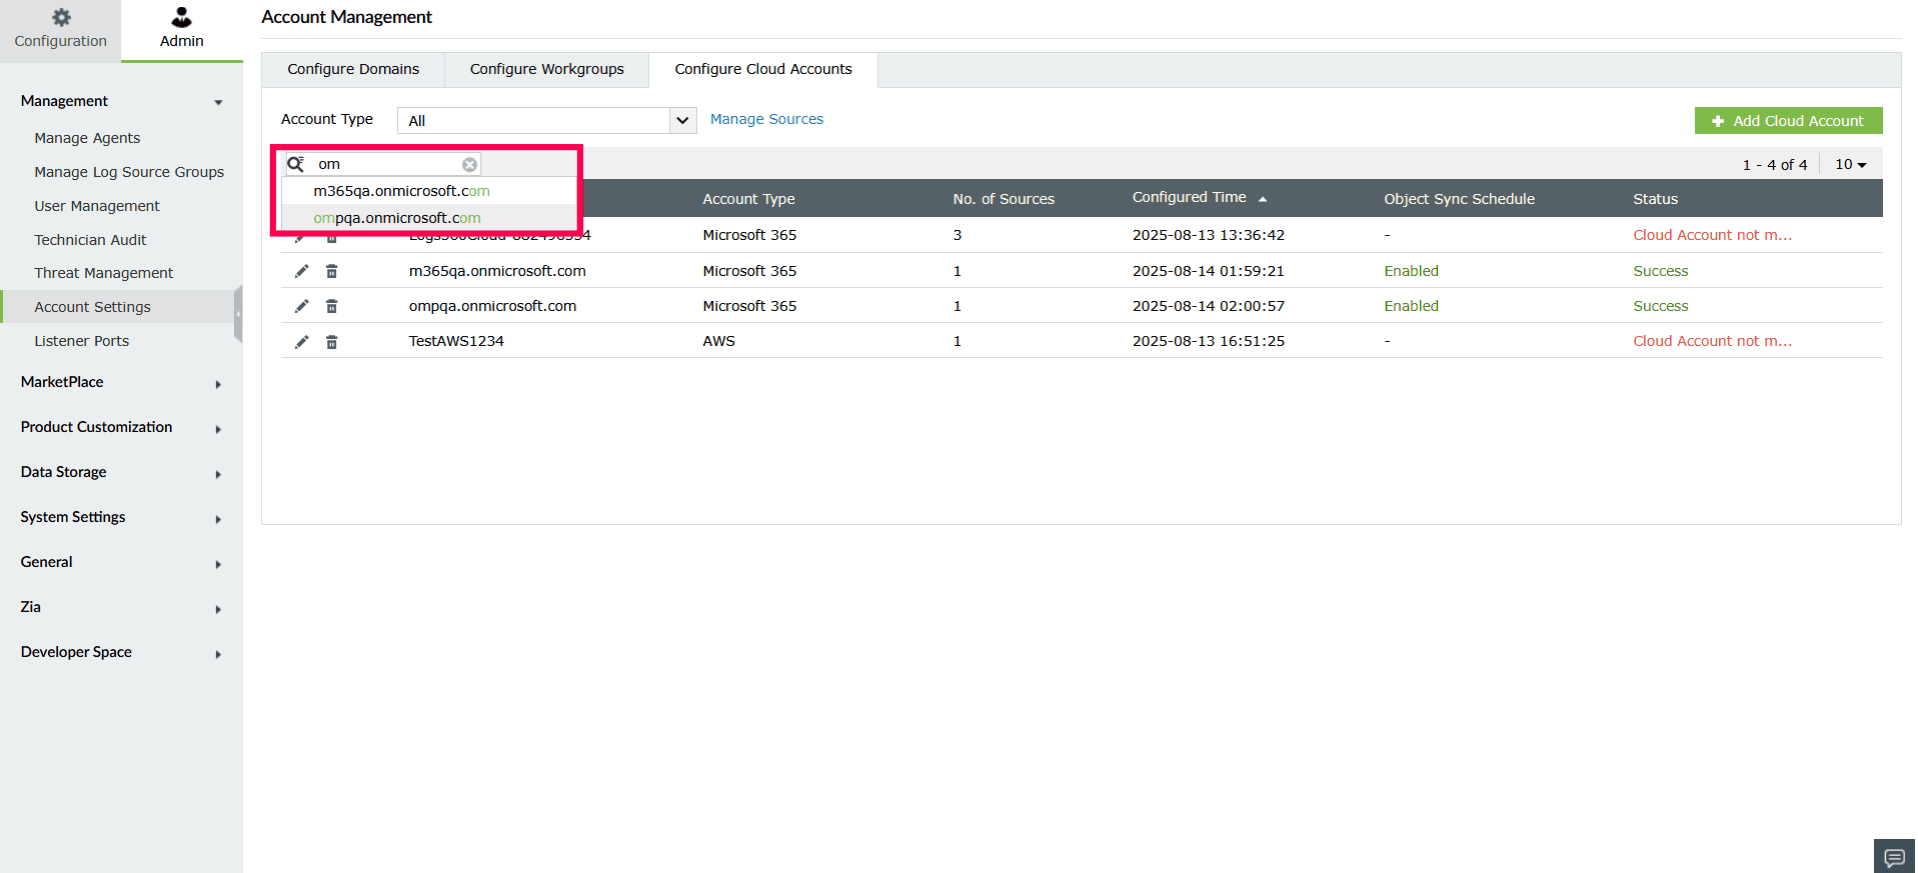The width and height of the screenshot is (1918, 873).
Task: Click the search magnifier icon
Action: (296, 164)
